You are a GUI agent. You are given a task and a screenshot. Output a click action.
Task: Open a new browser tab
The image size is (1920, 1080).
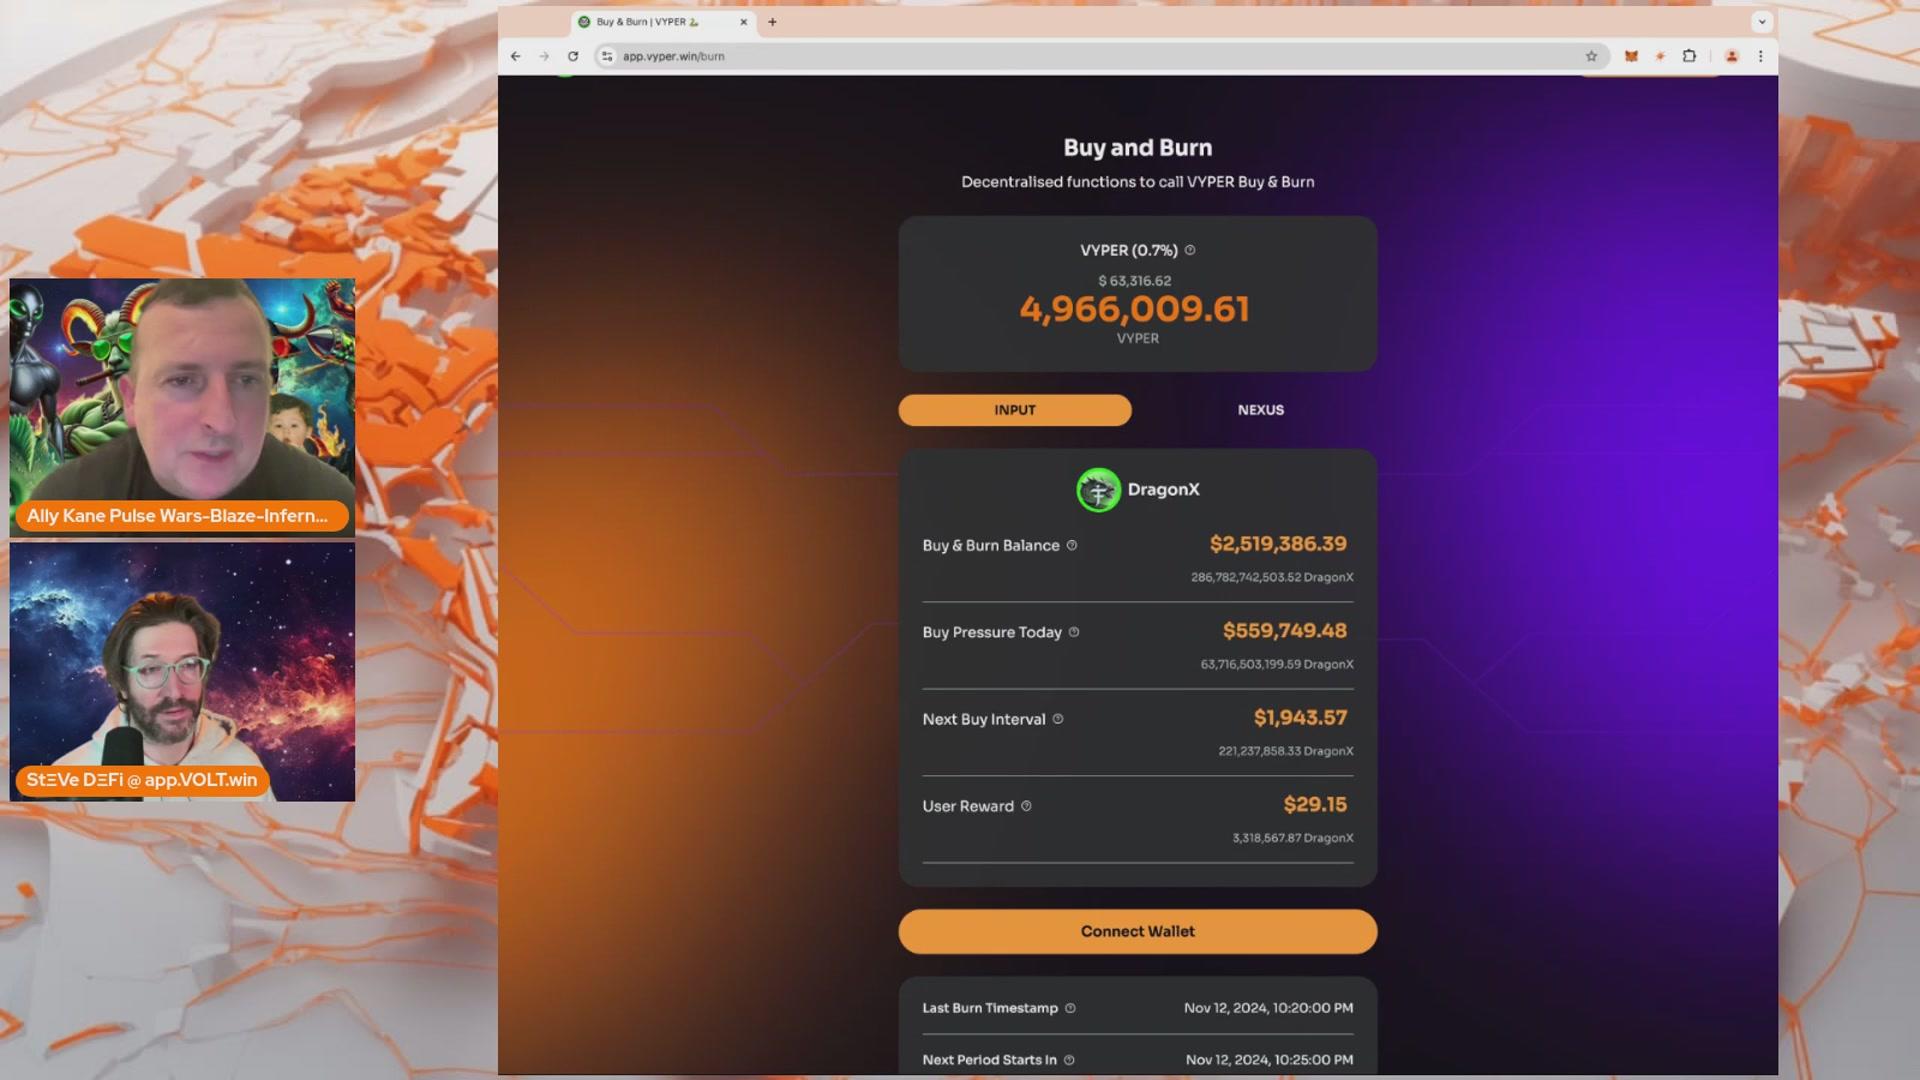[x=772, y=21]
